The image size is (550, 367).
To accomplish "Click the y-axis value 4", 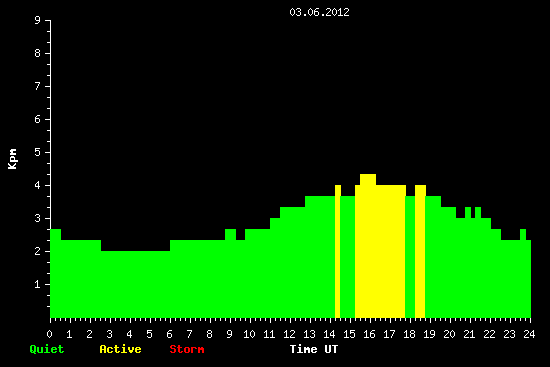I will pos(38,185).
